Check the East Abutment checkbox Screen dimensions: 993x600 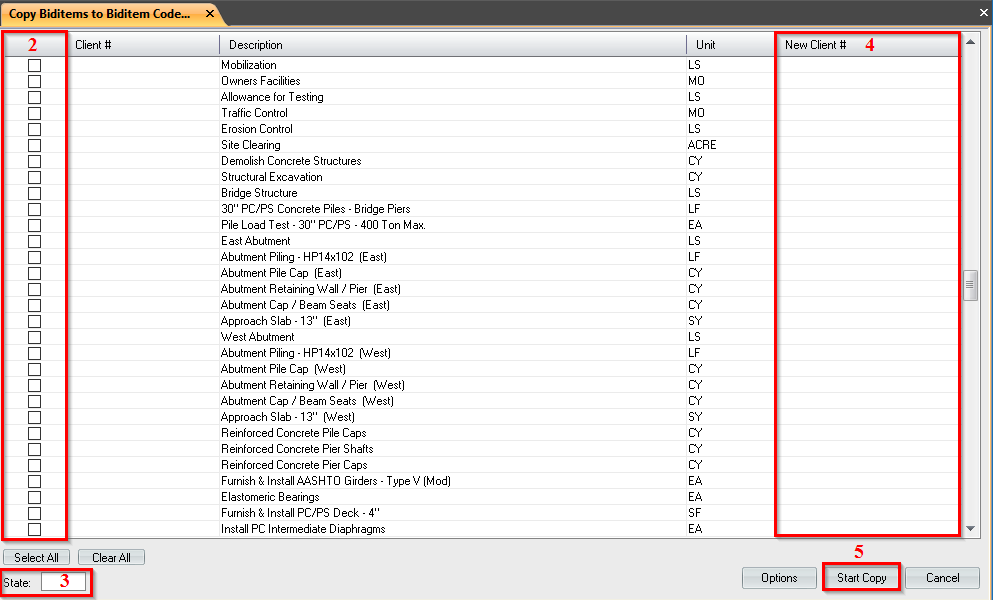coord(34,241)
